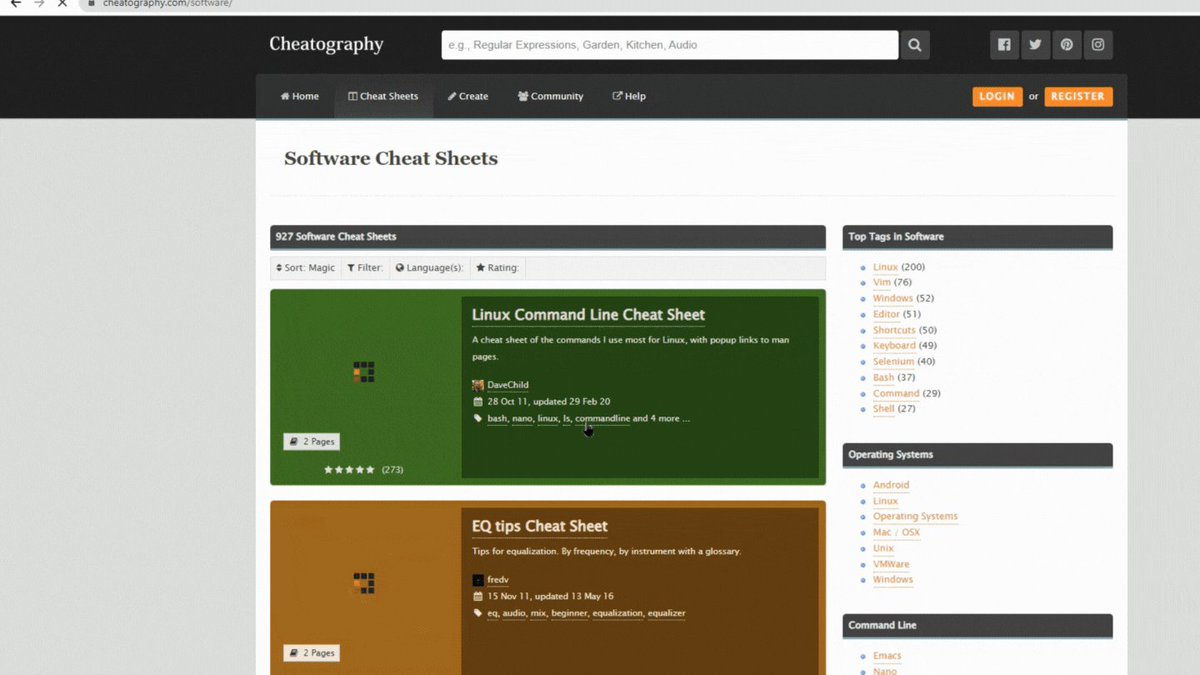
Task: Select Command in Top Tags
Action: [896, 394]
